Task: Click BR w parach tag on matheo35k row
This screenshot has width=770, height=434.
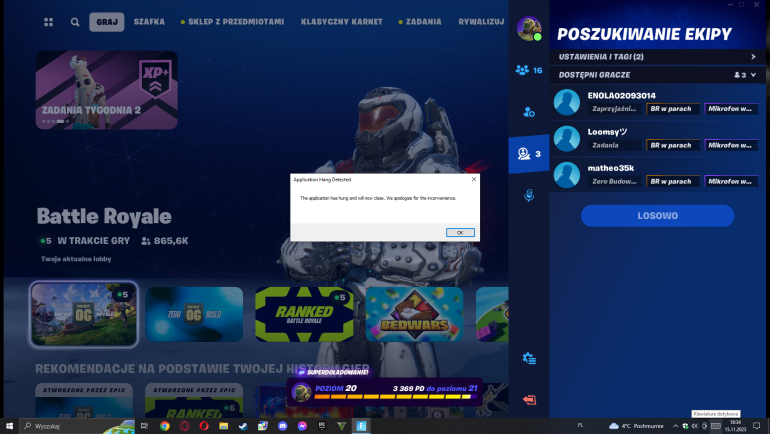Action: (672, 182)
